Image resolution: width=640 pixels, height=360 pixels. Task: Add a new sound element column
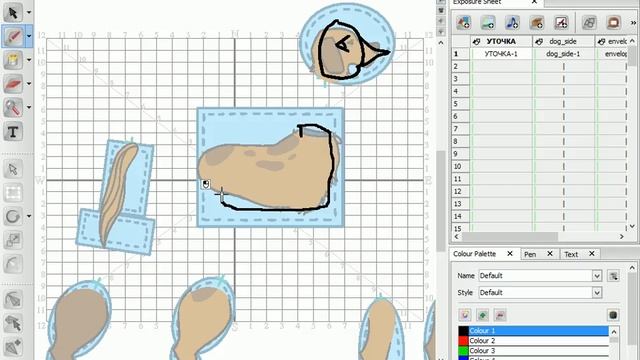(x=512, y=22)
